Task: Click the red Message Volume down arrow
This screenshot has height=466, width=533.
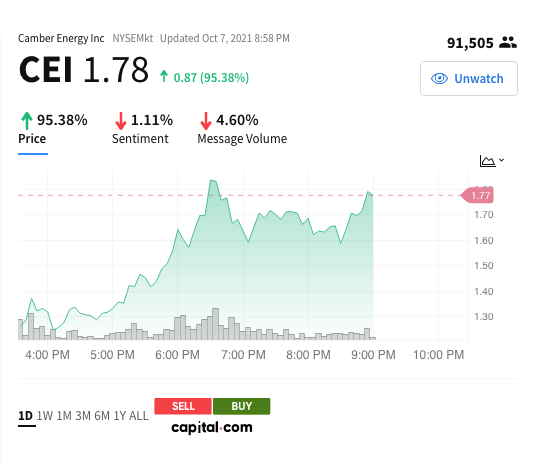Action: click(206, 121)
